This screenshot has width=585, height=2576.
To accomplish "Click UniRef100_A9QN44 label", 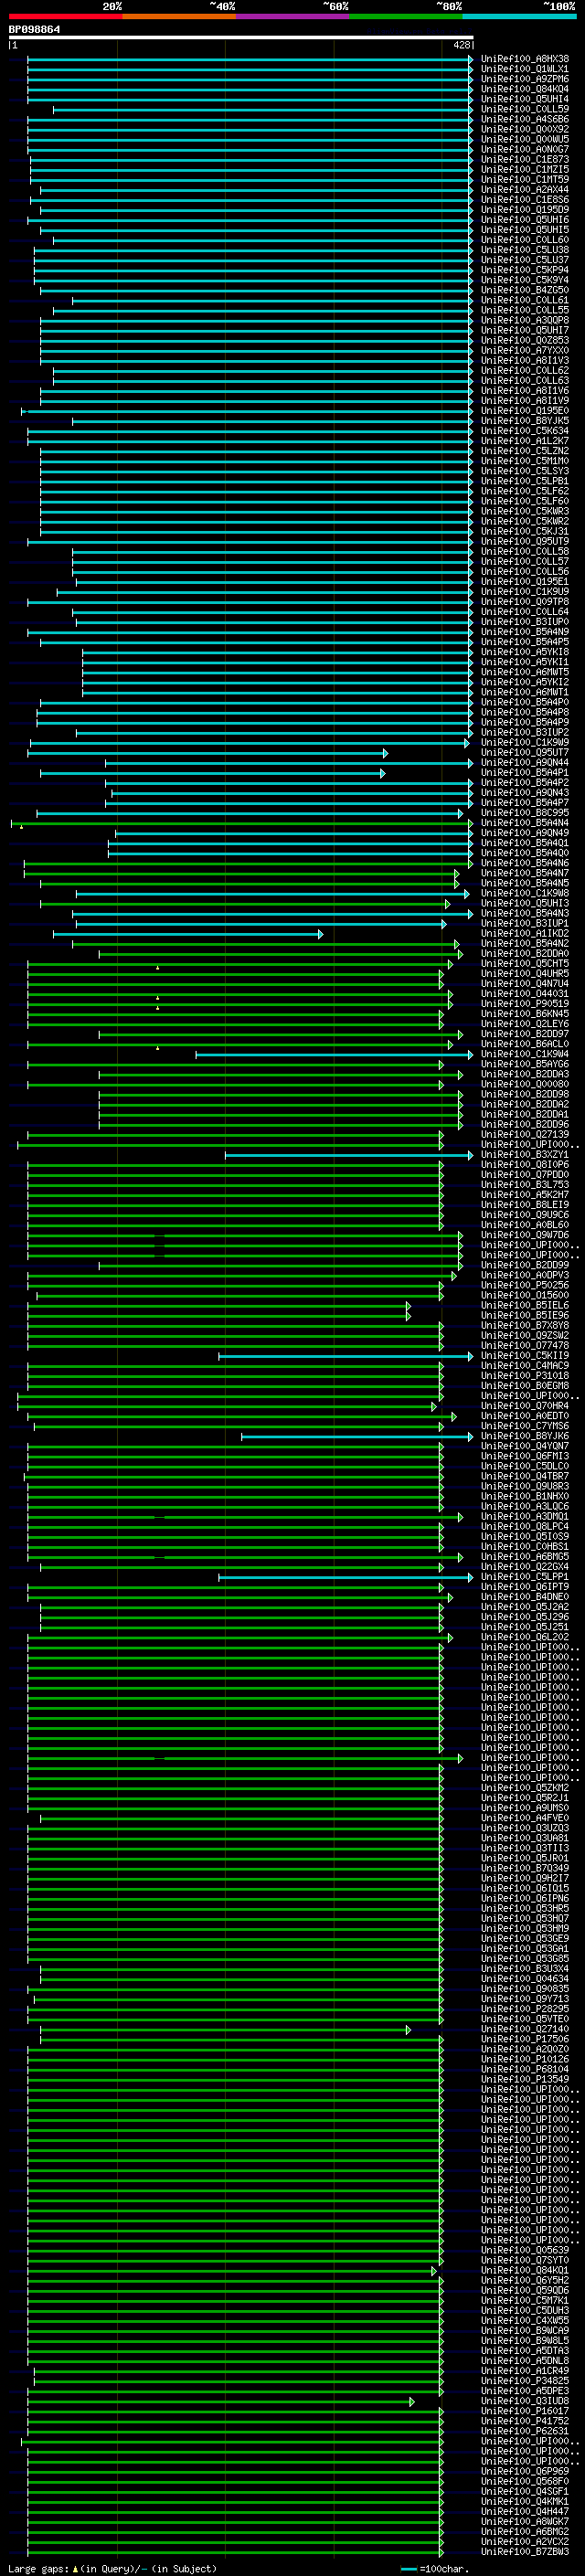I will click(525, 762).
